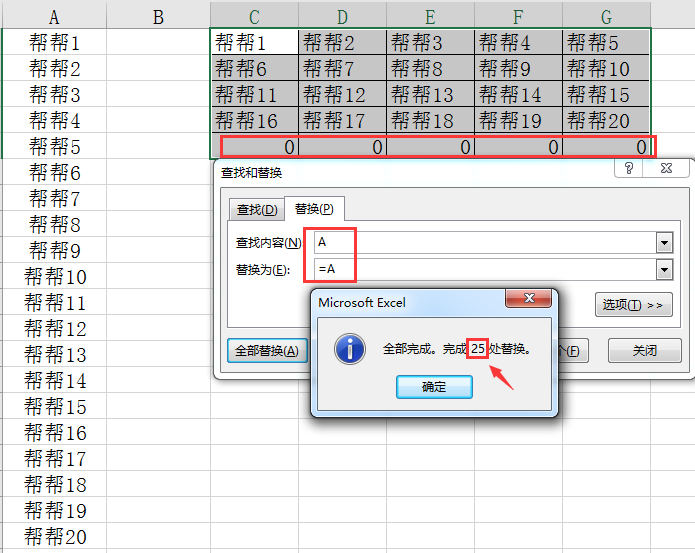Select column A header

pos(54,17)
